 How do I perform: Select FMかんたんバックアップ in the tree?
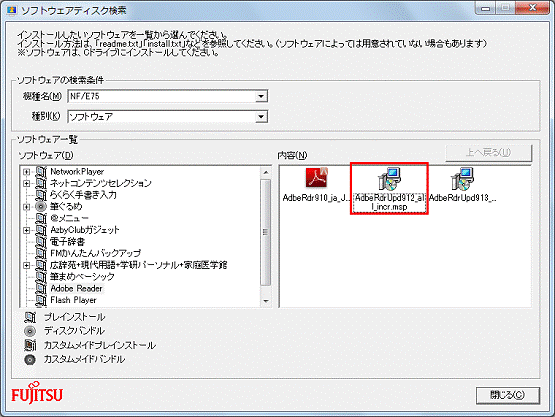click(x=96, y=253)
